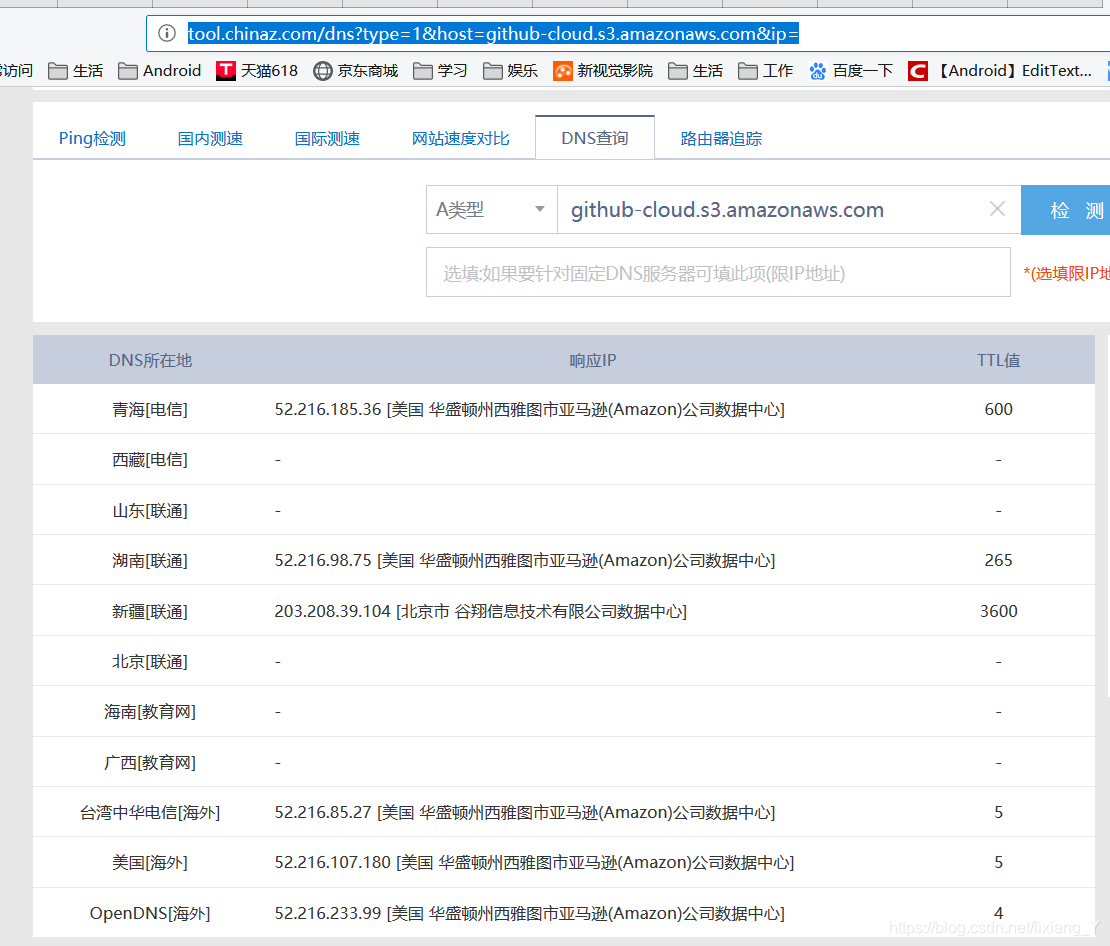This screenshot has width=1110, height=946.
Task: Click the 52.216.233.99 response IP
Action: click(328, 913)
